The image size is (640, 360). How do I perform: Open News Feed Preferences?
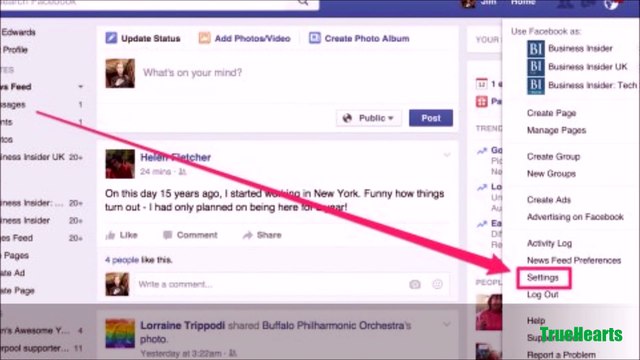pyautogui.click(x=574, y=260)
